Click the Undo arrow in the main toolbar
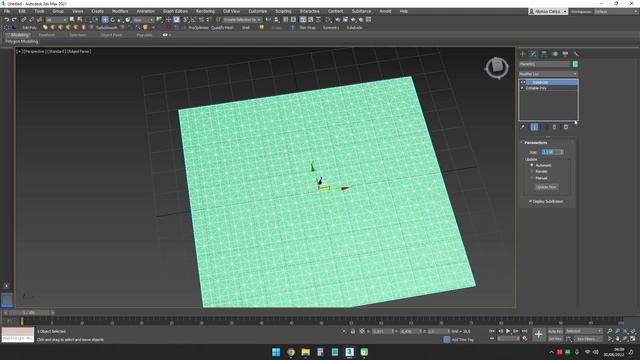 click(x=7, y=20)
